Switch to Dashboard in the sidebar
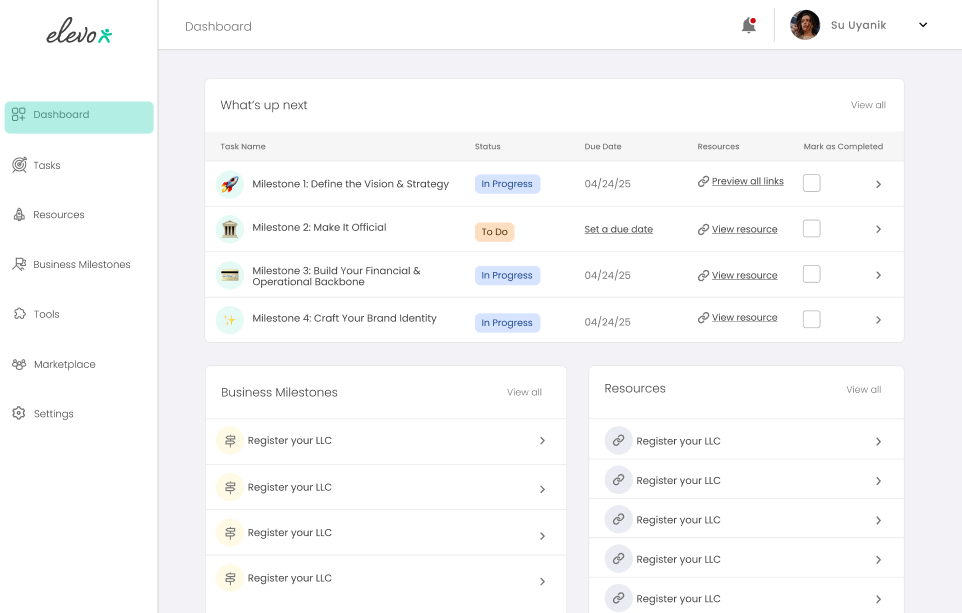 point(61,115)
